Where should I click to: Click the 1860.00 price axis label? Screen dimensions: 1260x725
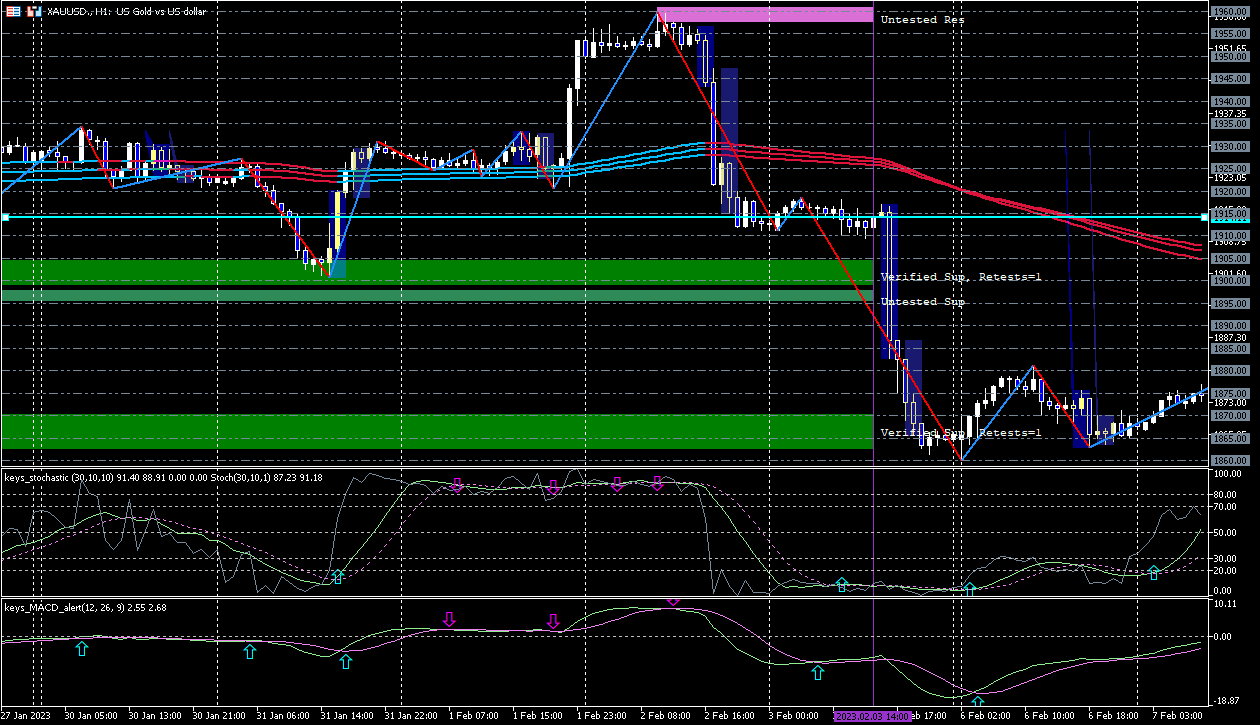1228,460
